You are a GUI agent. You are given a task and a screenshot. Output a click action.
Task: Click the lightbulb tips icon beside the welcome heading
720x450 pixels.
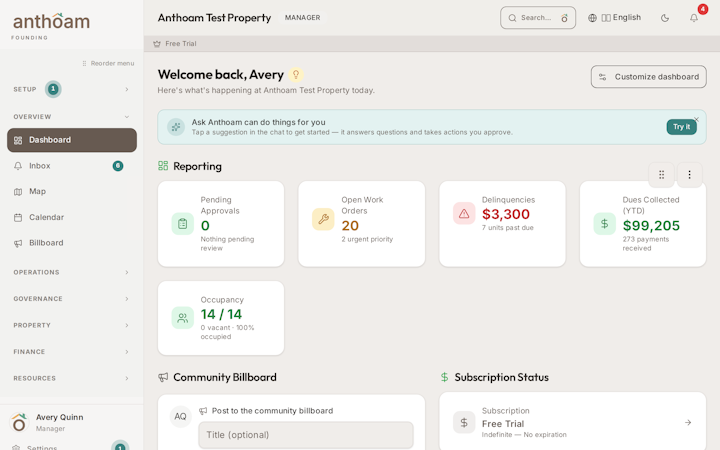tap(296, 74)
